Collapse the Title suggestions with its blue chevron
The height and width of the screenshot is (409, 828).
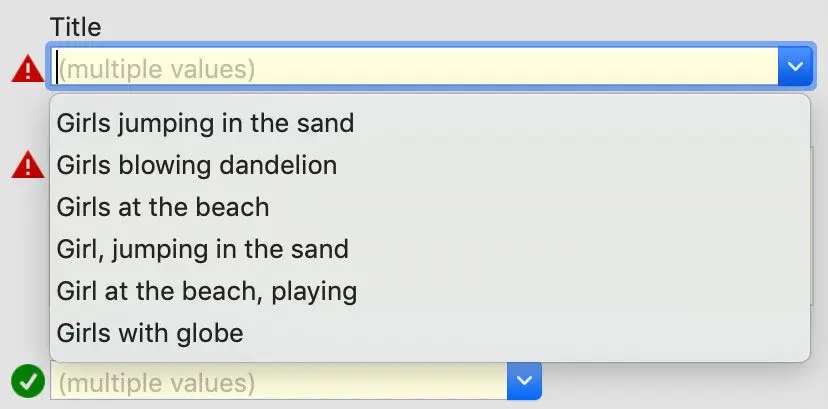795,66
